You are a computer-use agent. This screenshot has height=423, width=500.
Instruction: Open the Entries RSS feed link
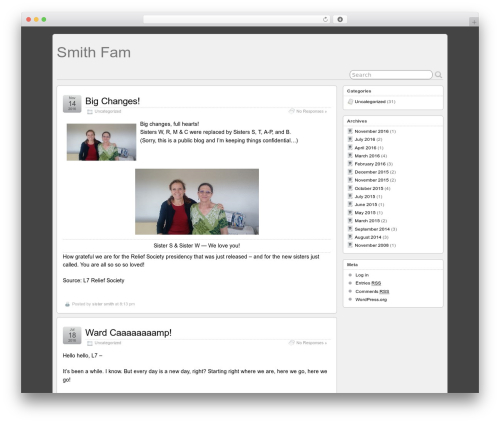click(368, 283)
